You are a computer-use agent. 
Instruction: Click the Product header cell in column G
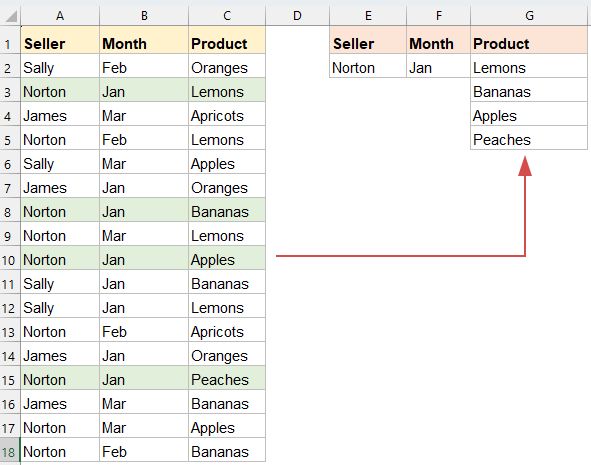(529, 44)
